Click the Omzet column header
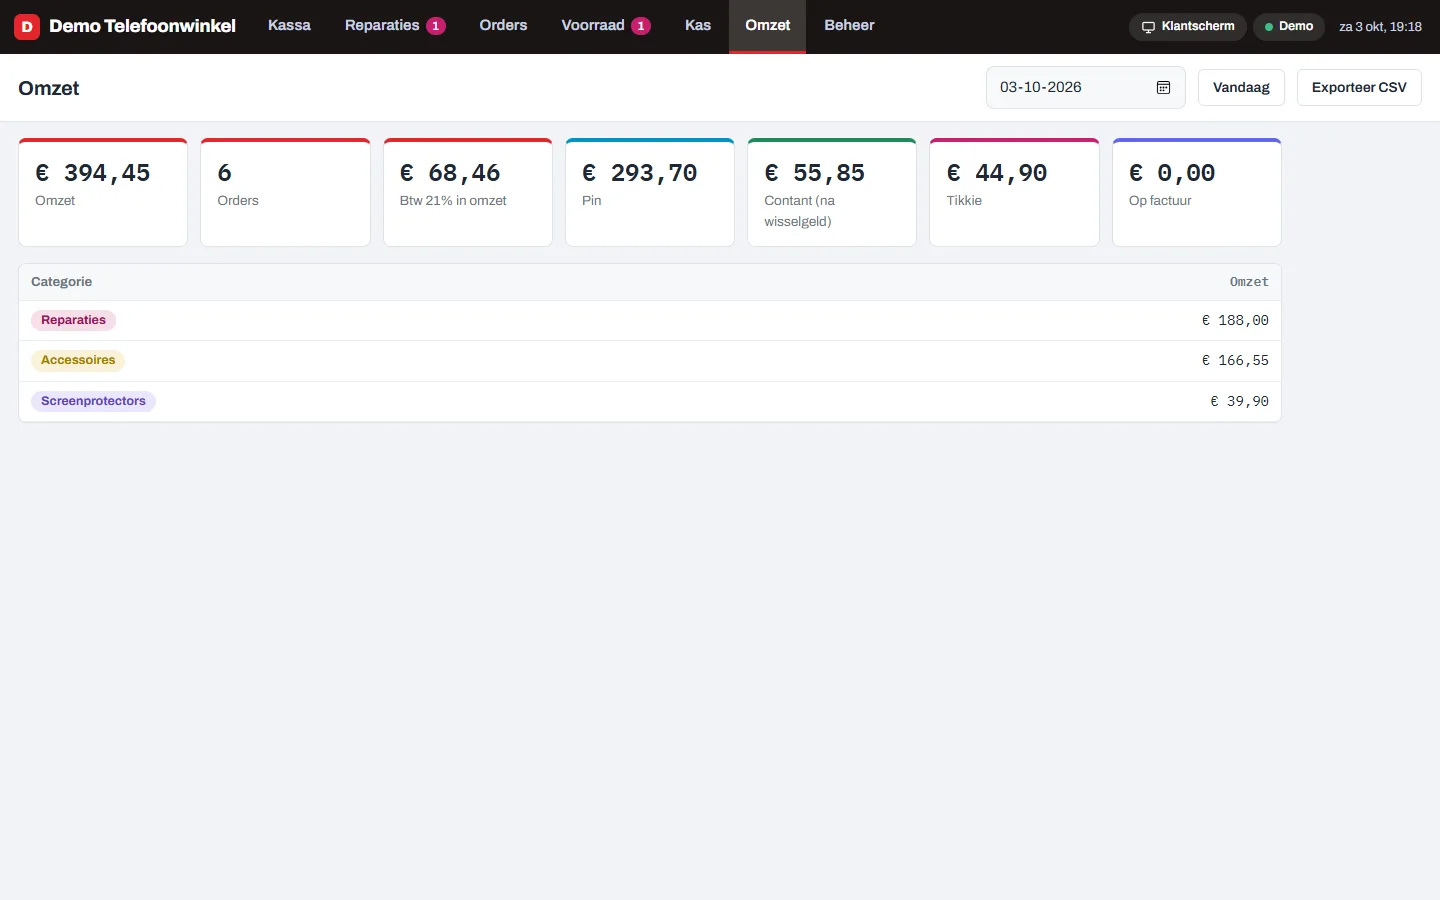1440x900 pixels. [1249, 282]
